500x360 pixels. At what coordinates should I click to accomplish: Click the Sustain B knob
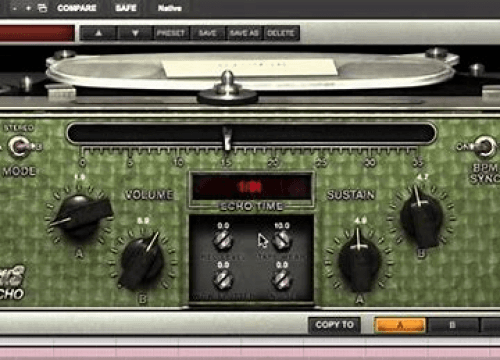(x=421, y=219)
